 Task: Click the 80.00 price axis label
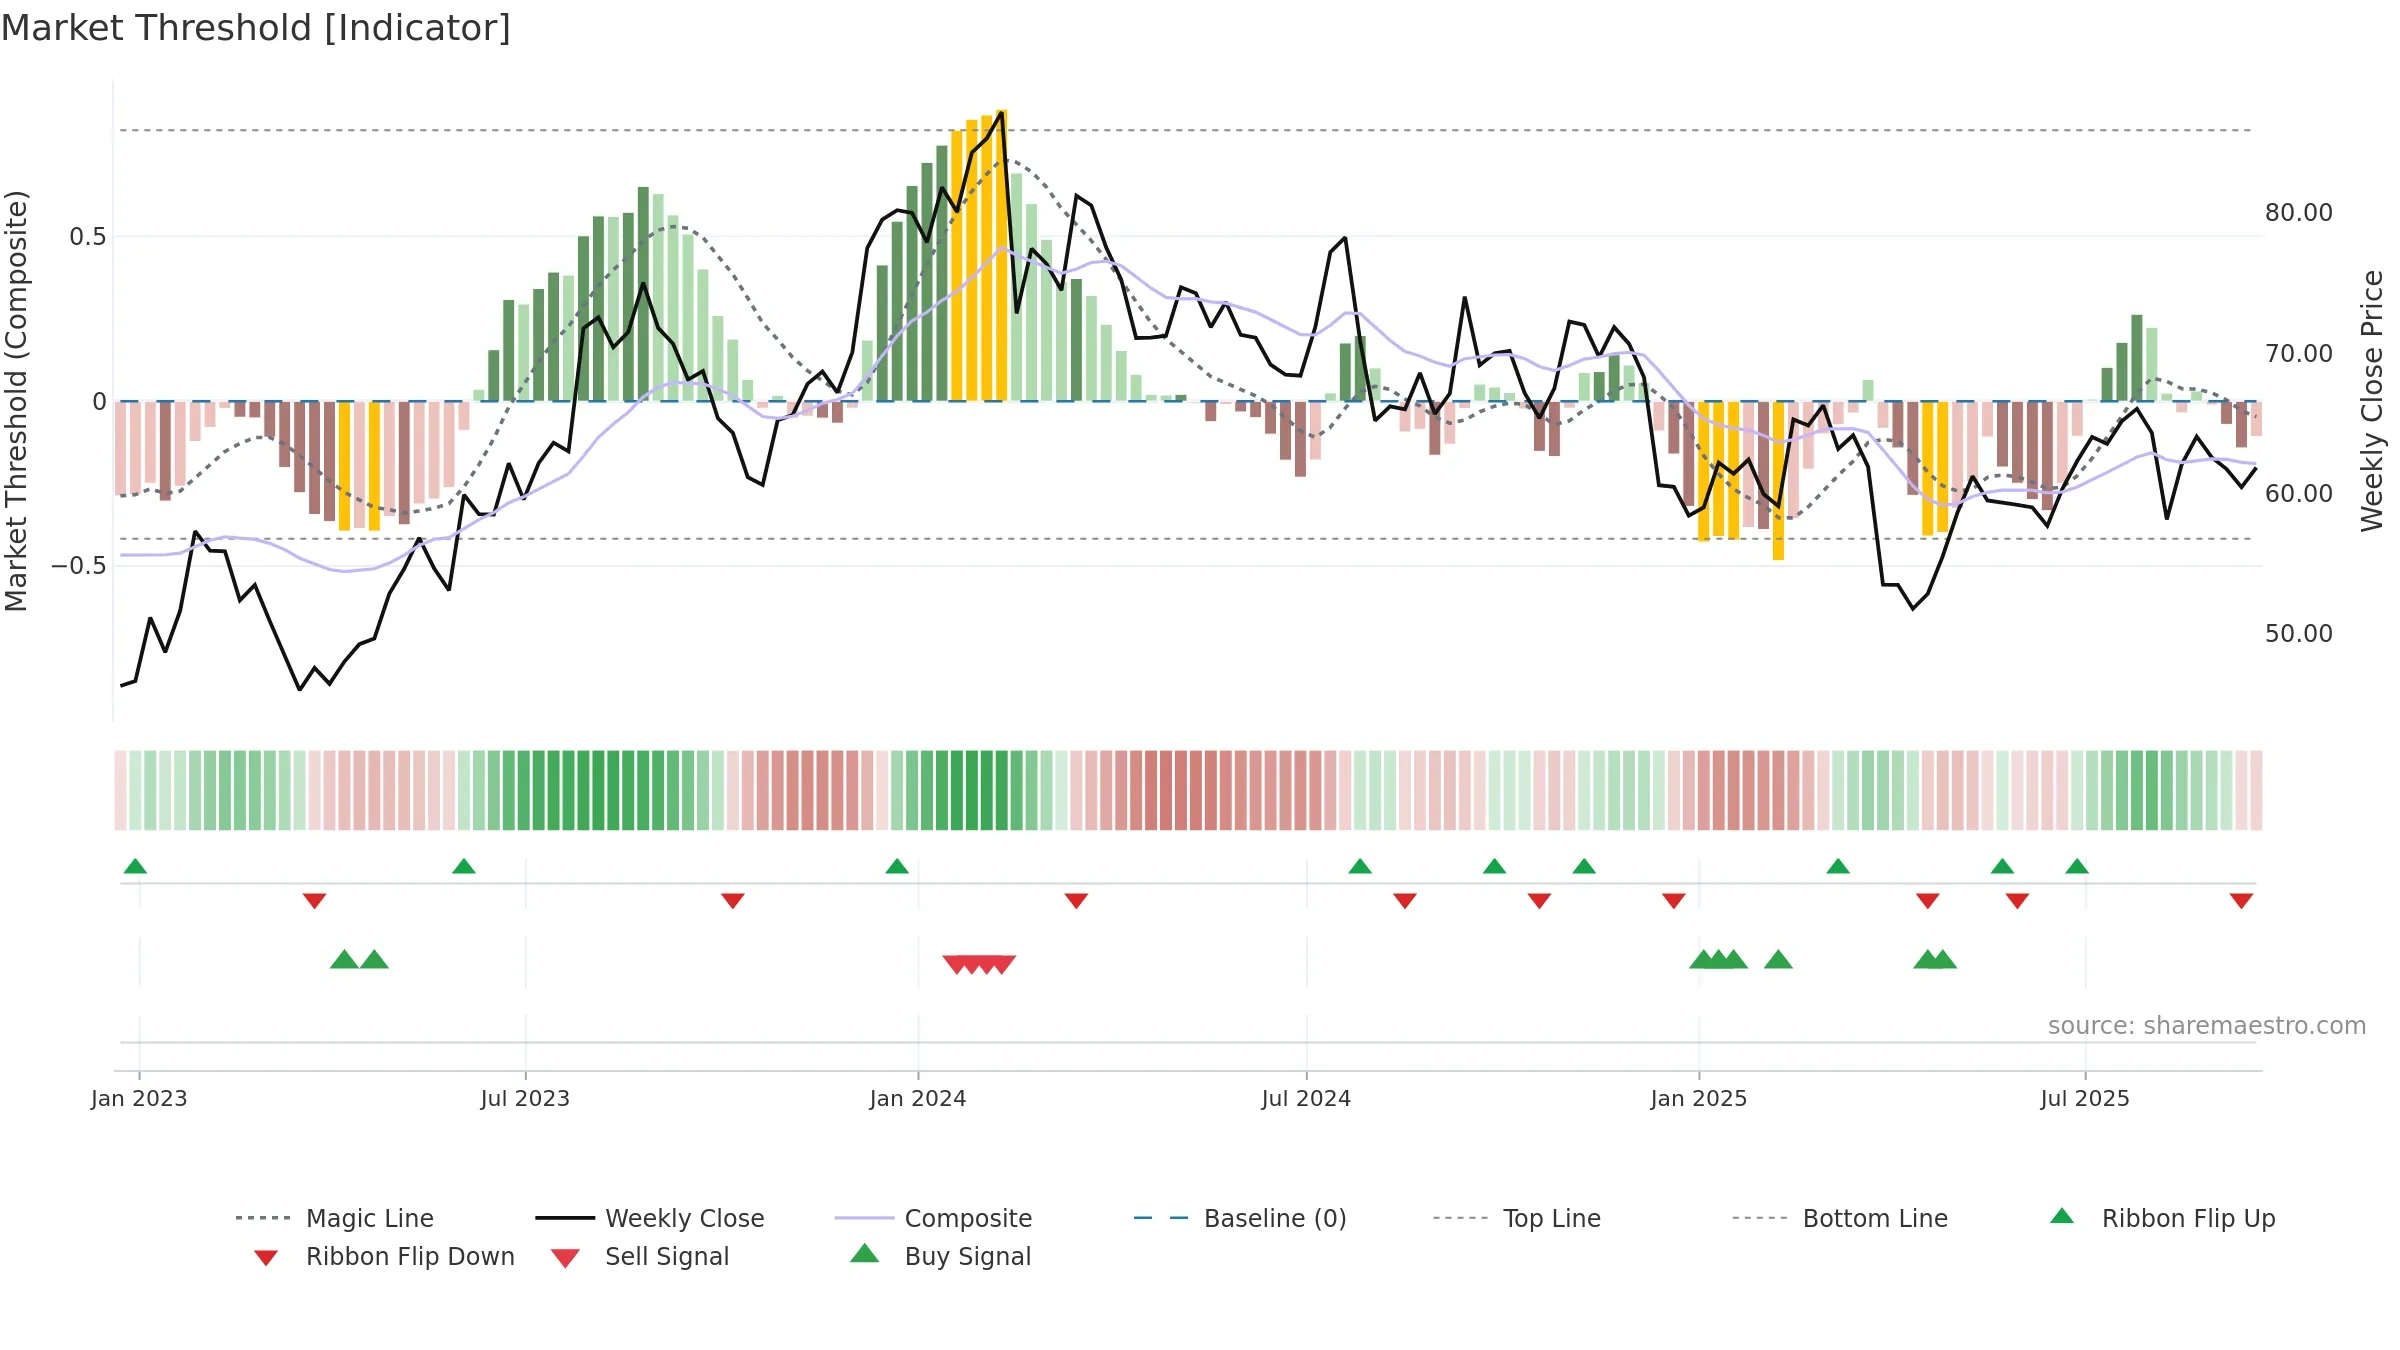[2299, 213]
